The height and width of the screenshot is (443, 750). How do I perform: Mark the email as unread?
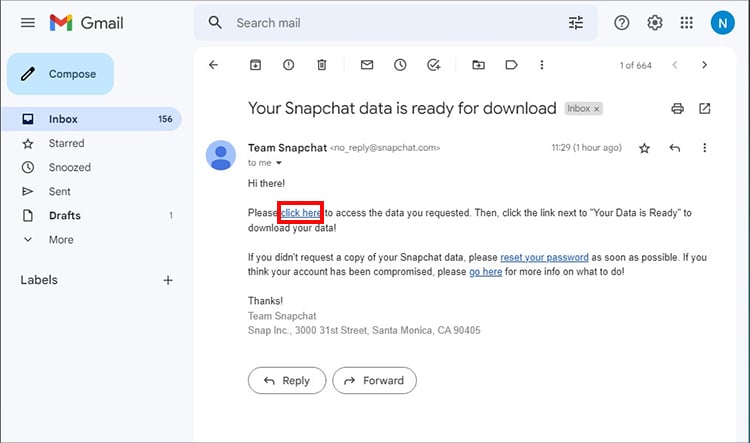[x=367, y=65]
